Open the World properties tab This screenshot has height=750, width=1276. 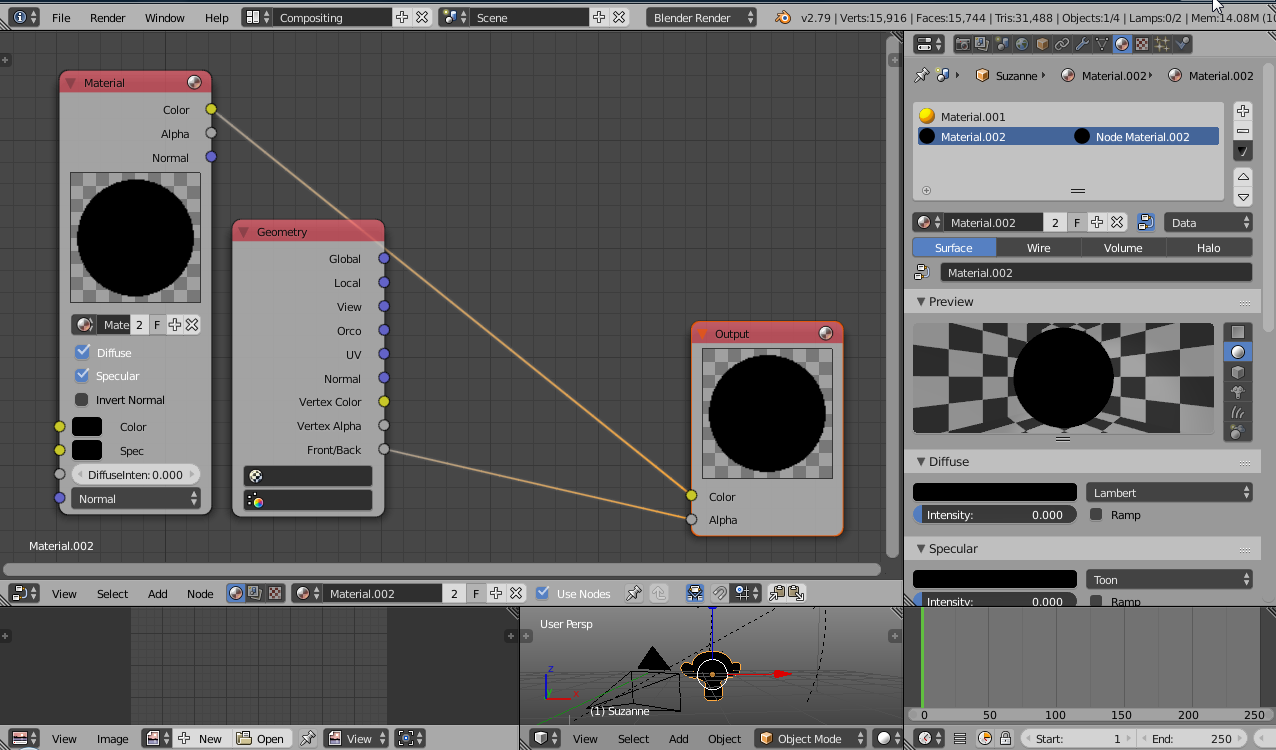click(x=1022, y=44)
